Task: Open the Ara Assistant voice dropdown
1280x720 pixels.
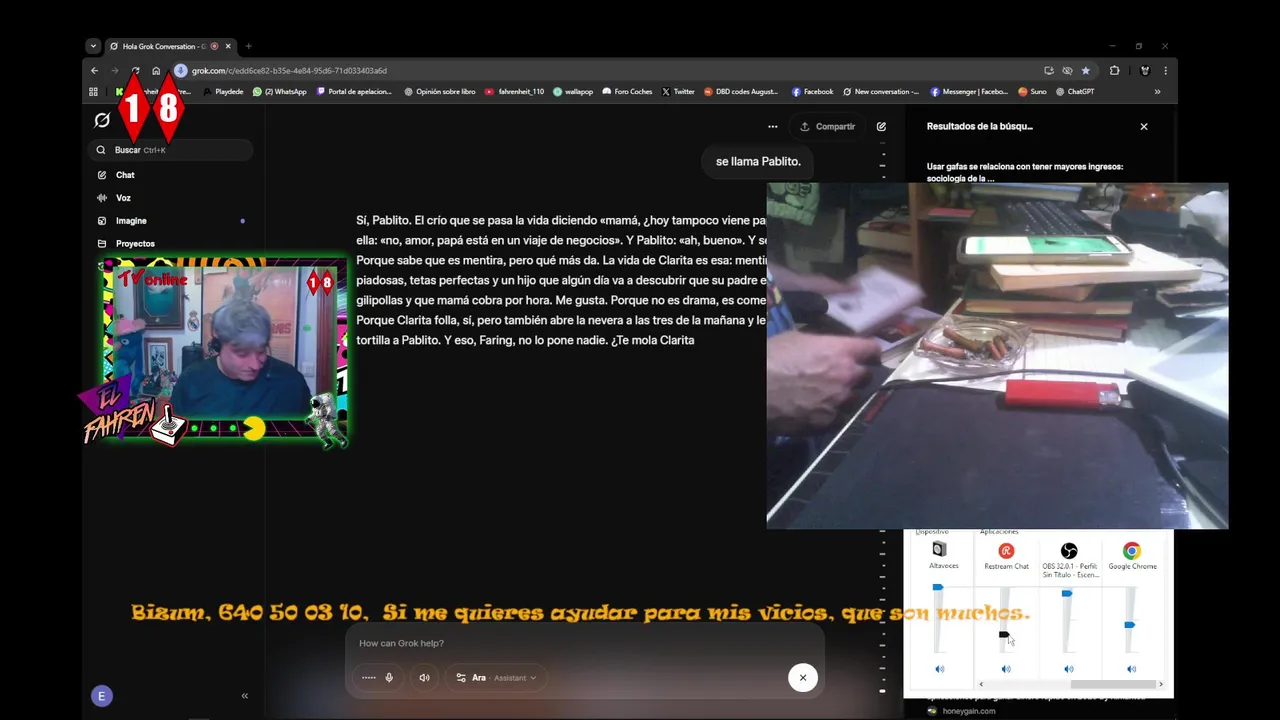Action: click(x=496, y=678)
